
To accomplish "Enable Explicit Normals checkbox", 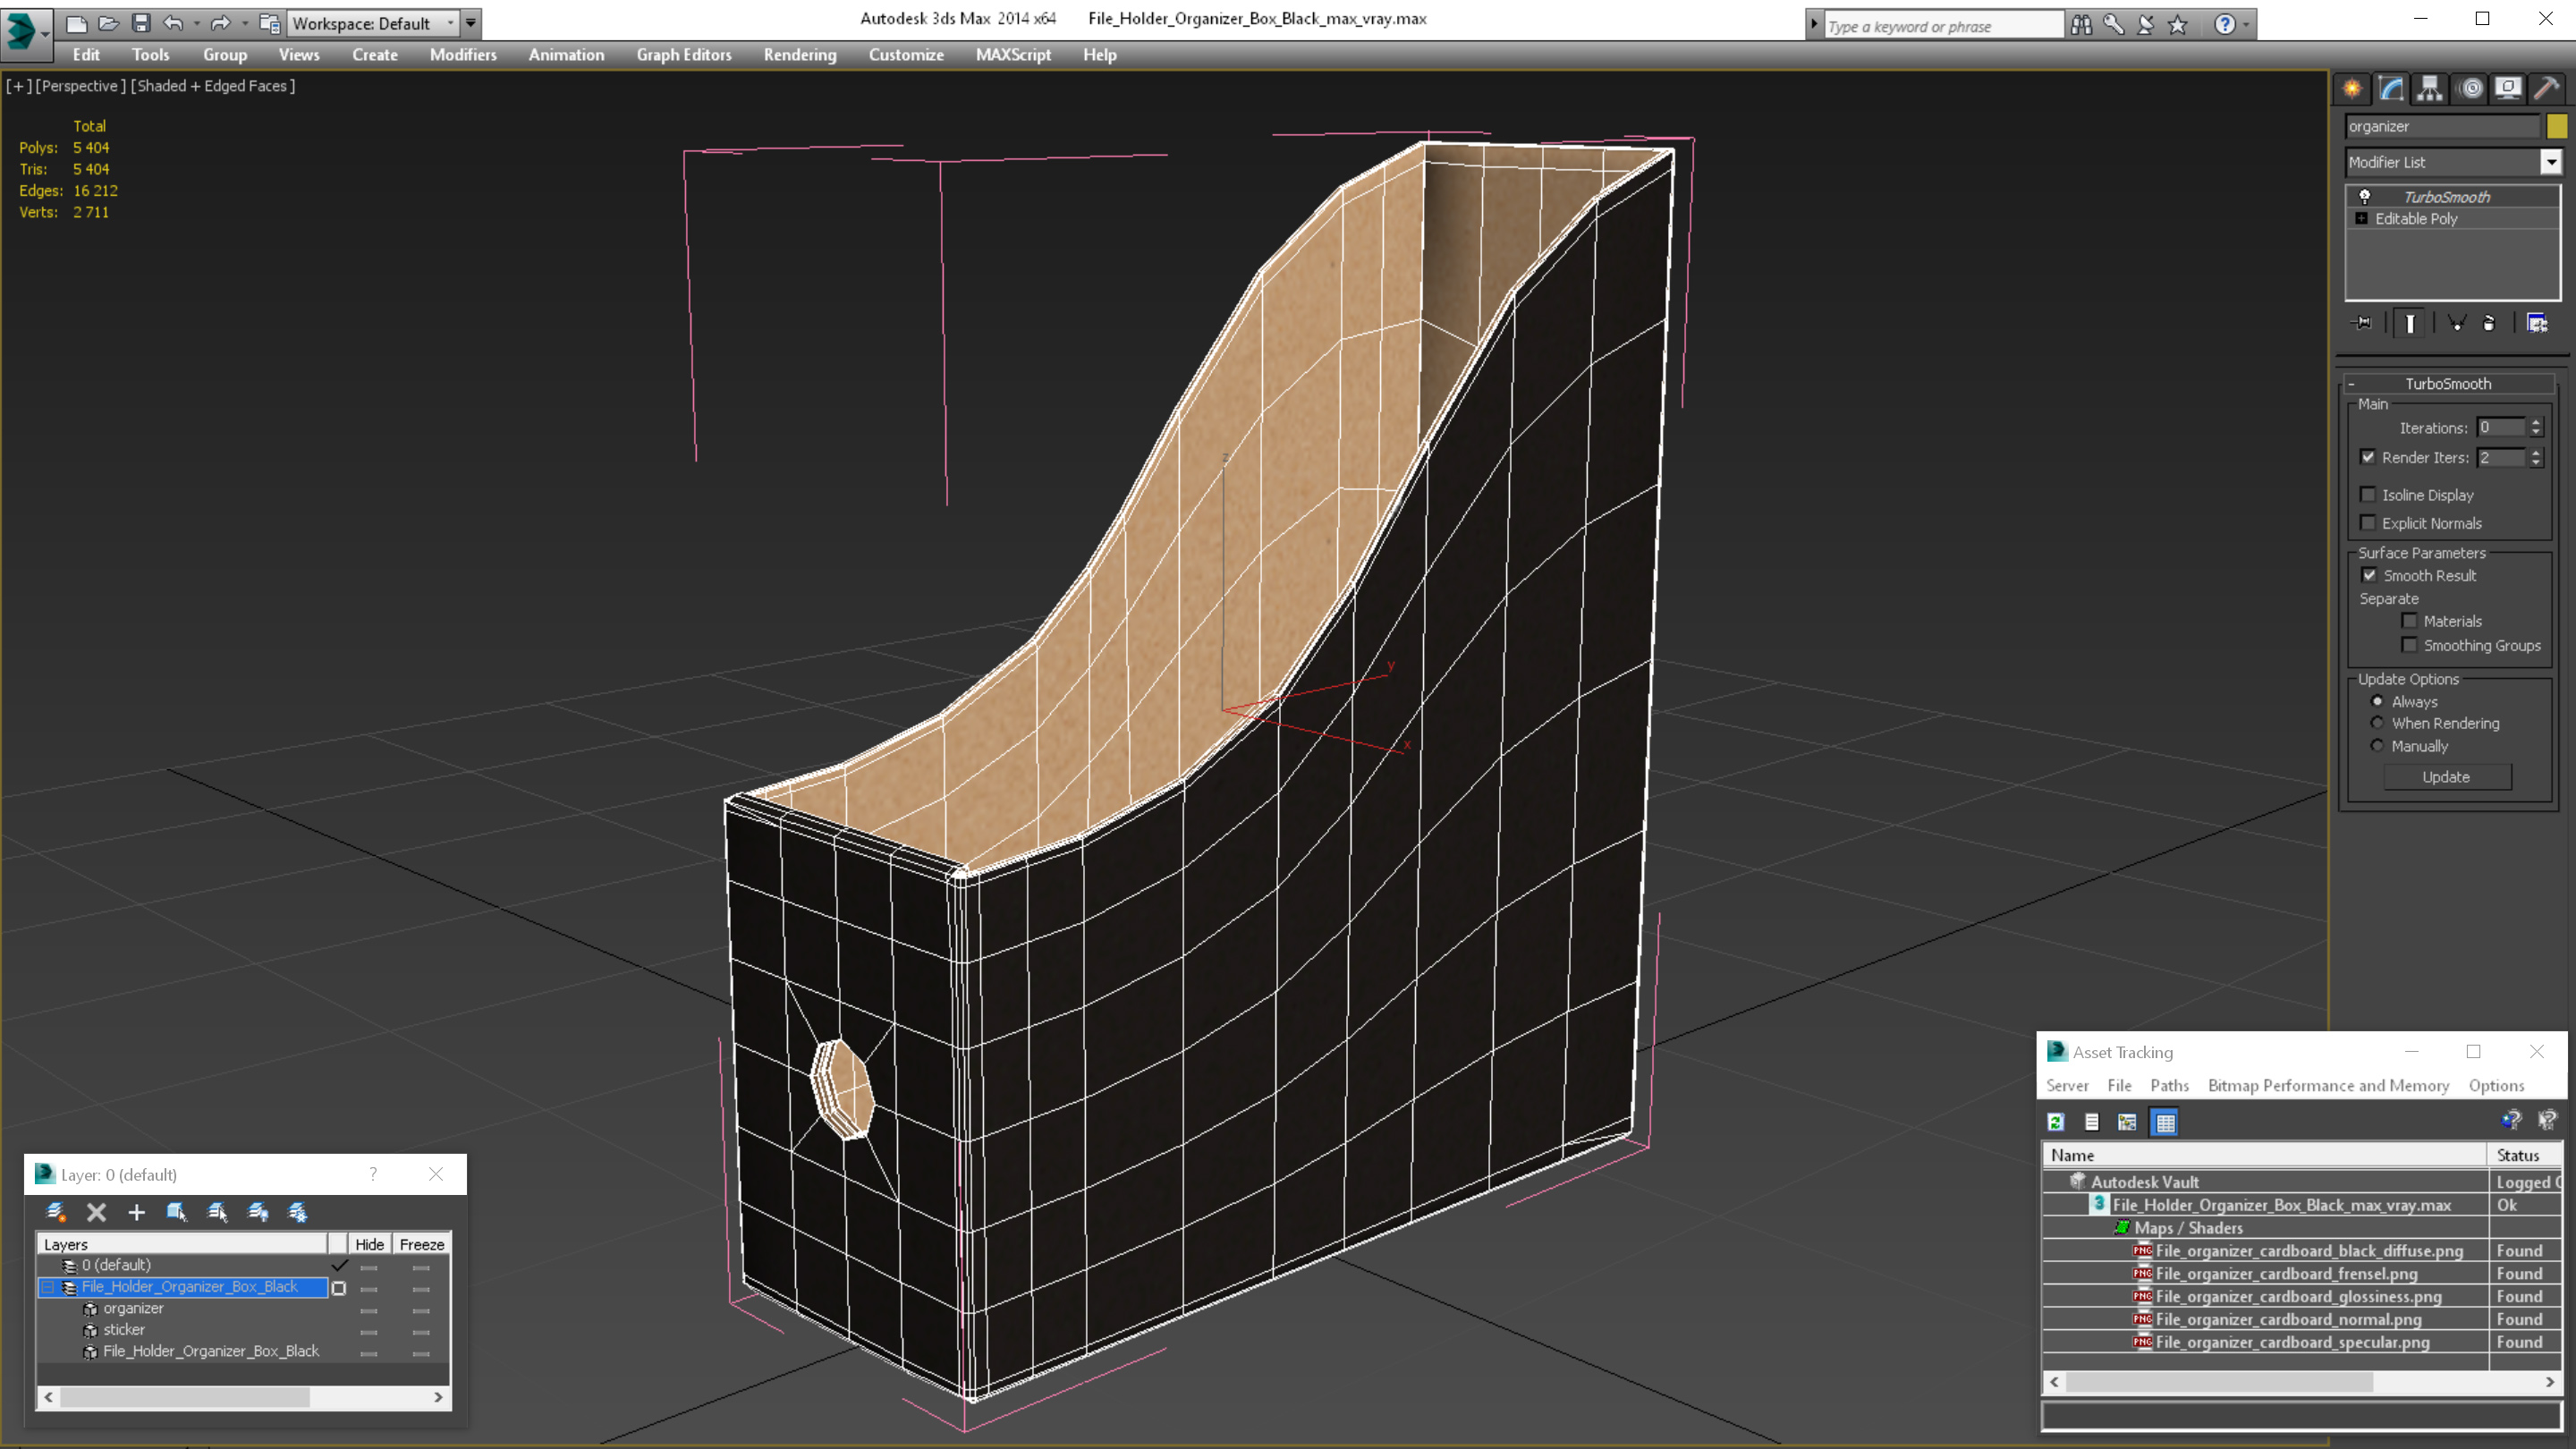I will 2368,523.
